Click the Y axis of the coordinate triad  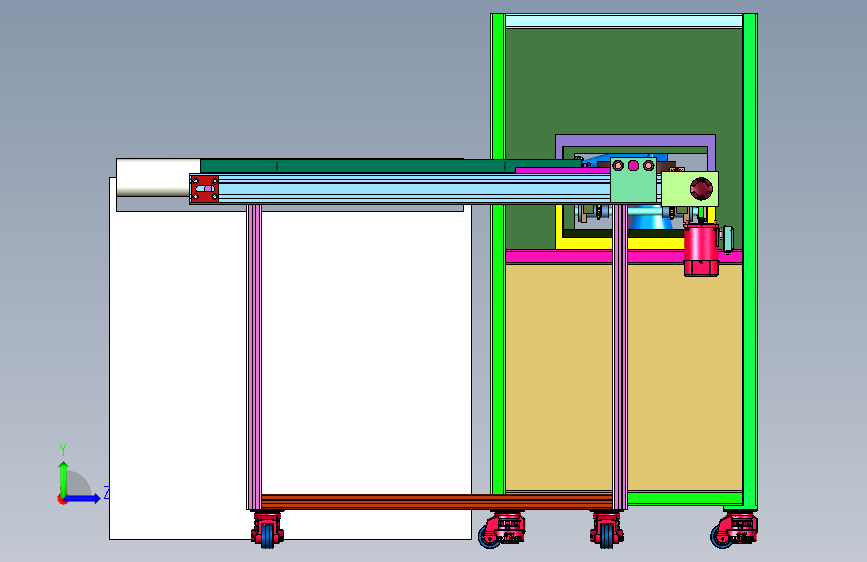coord(64,478)
